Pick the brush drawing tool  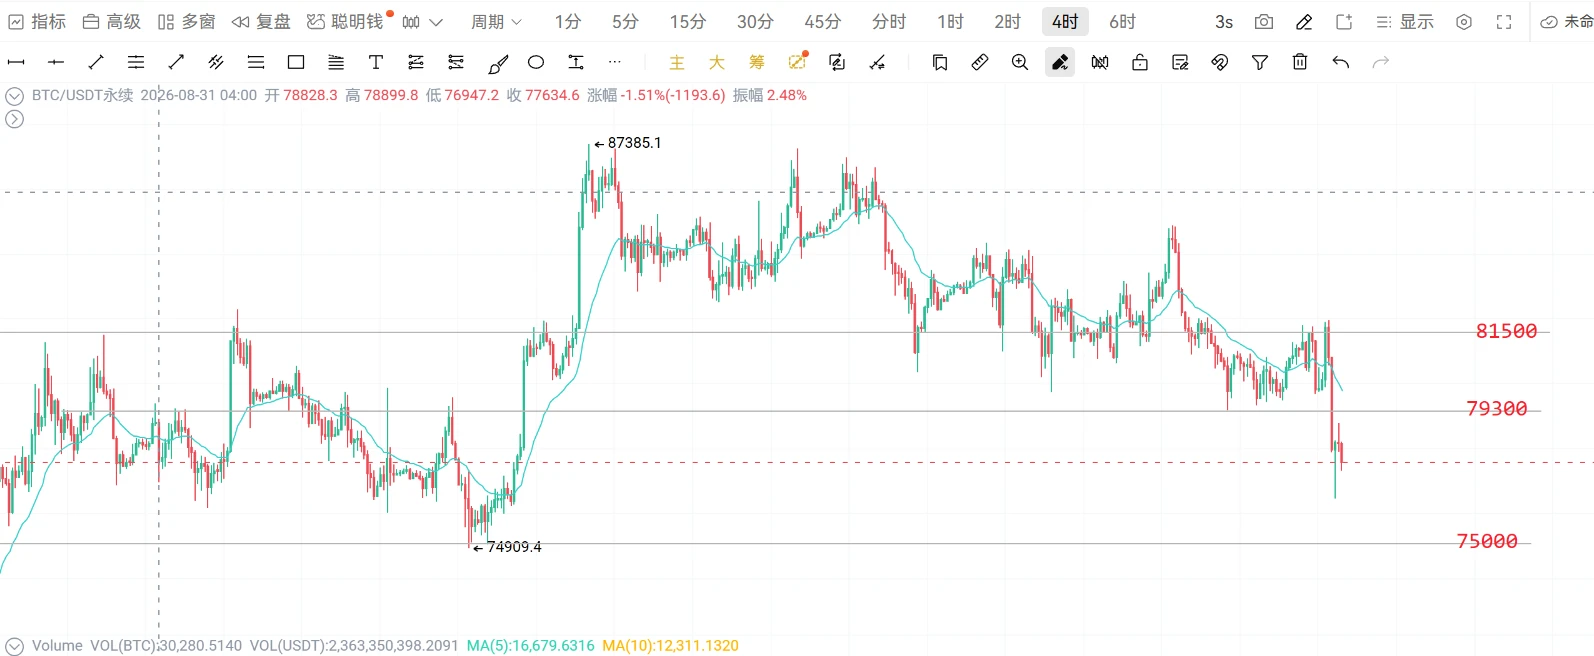click(497, 63)
